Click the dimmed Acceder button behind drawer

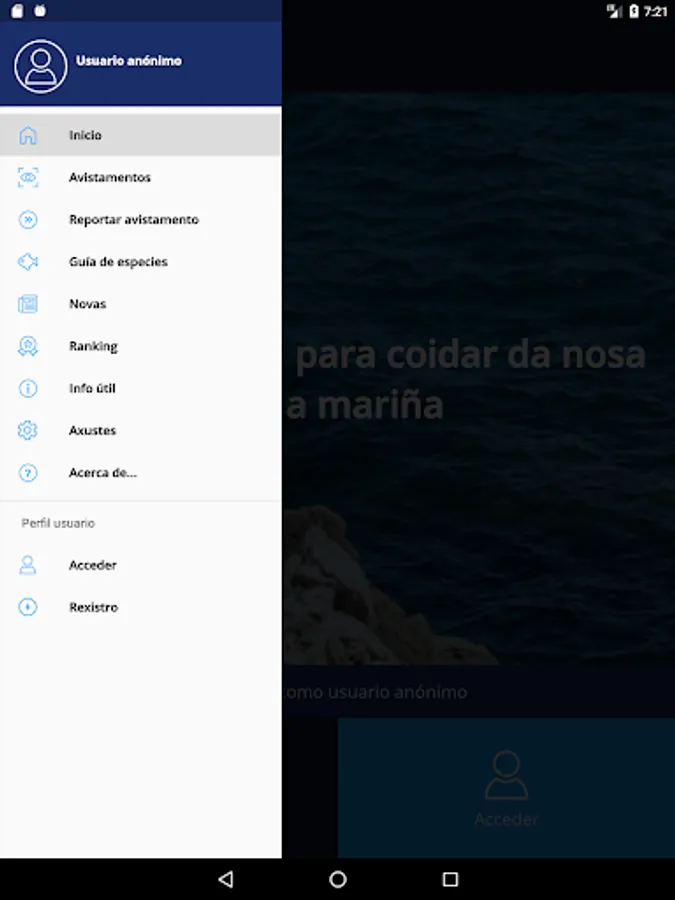click(506, 788)
